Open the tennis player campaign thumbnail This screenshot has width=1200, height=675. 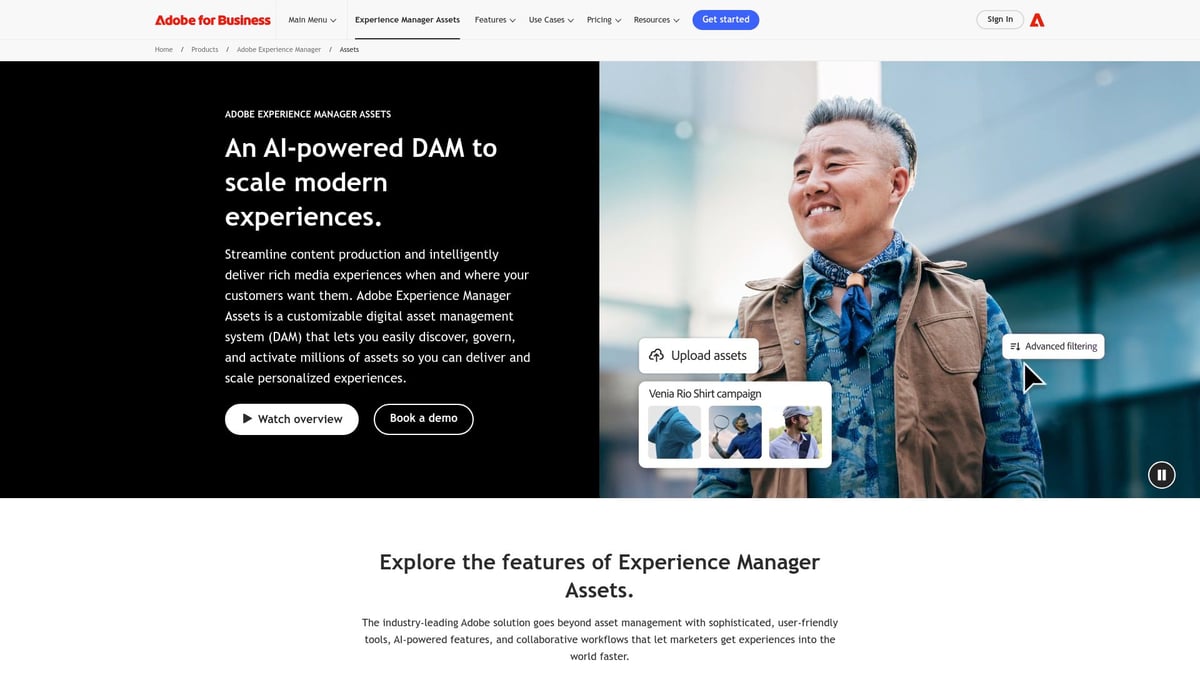click(735, 432)
